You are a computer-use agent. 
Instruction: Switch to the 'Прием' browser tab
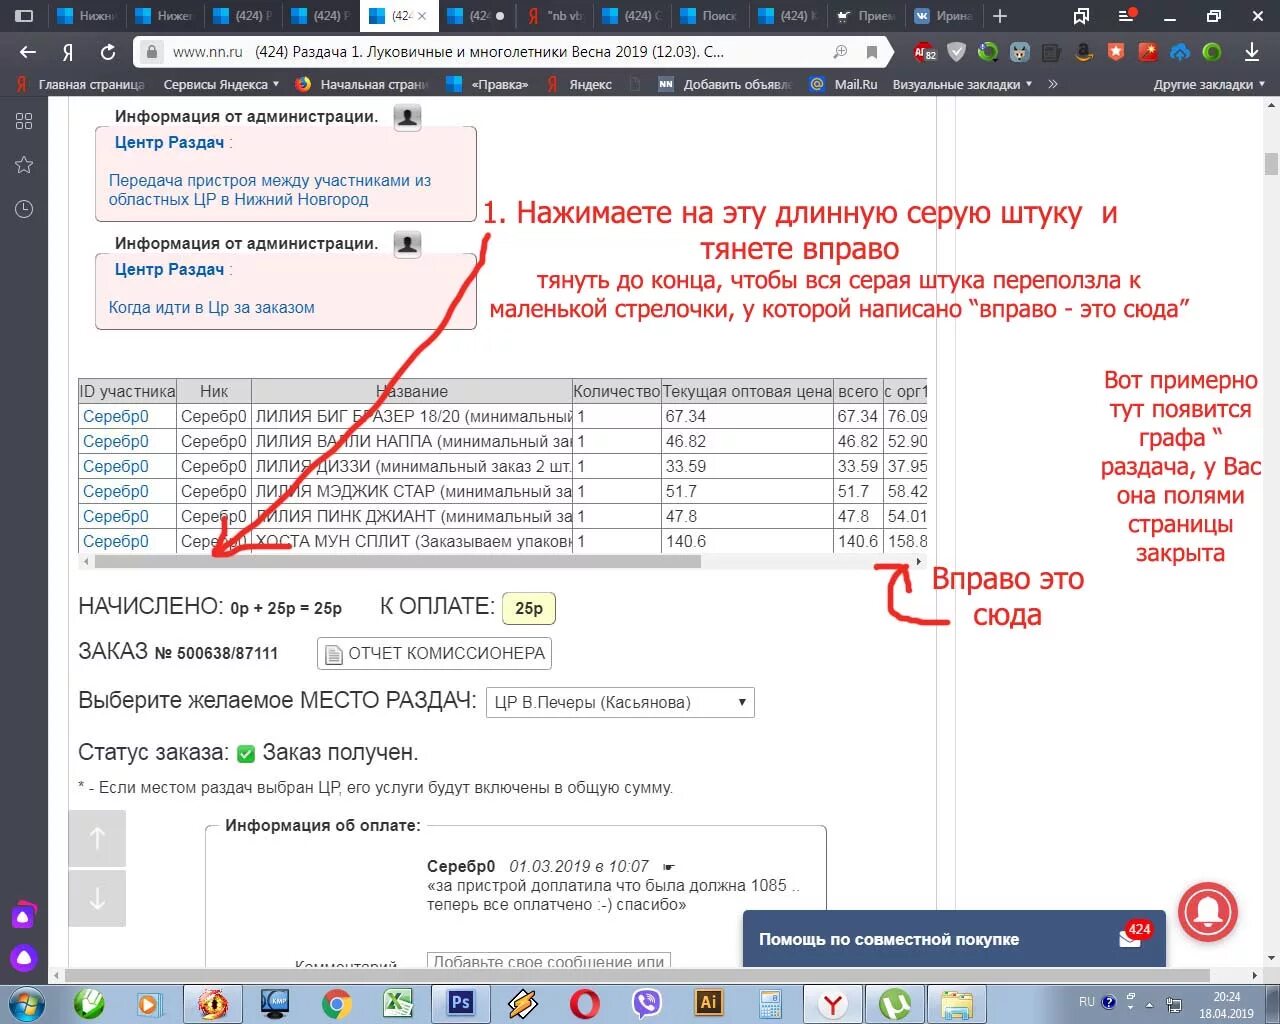coord(865,15)
